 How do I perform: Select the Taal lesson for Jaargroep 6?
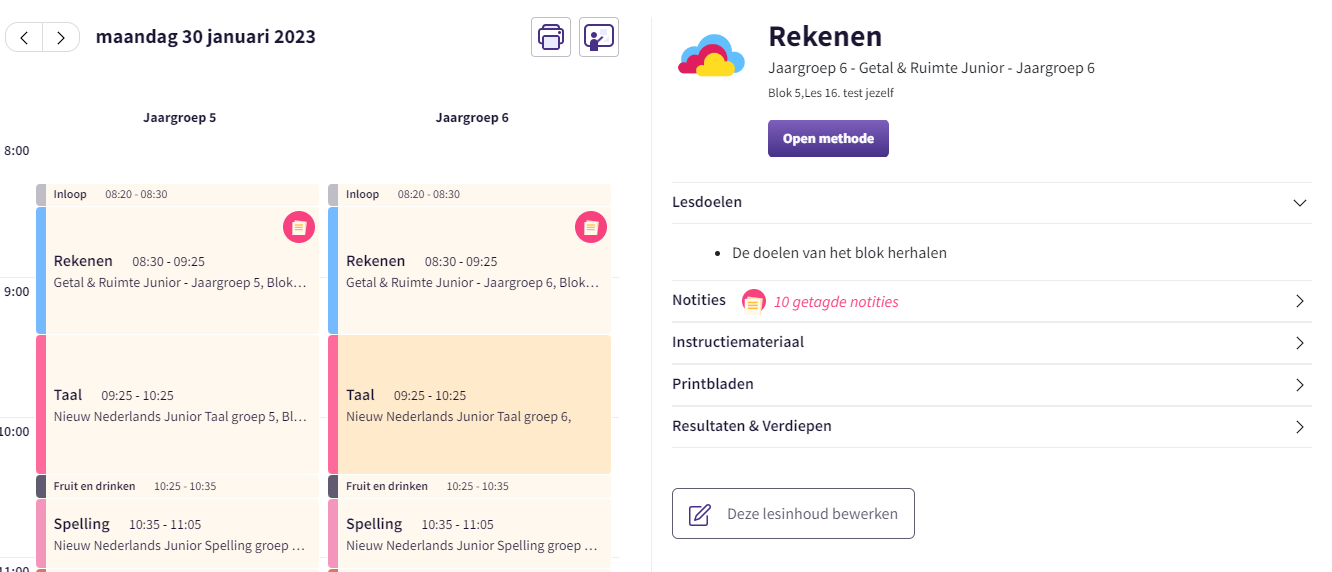tap(470, 404)
